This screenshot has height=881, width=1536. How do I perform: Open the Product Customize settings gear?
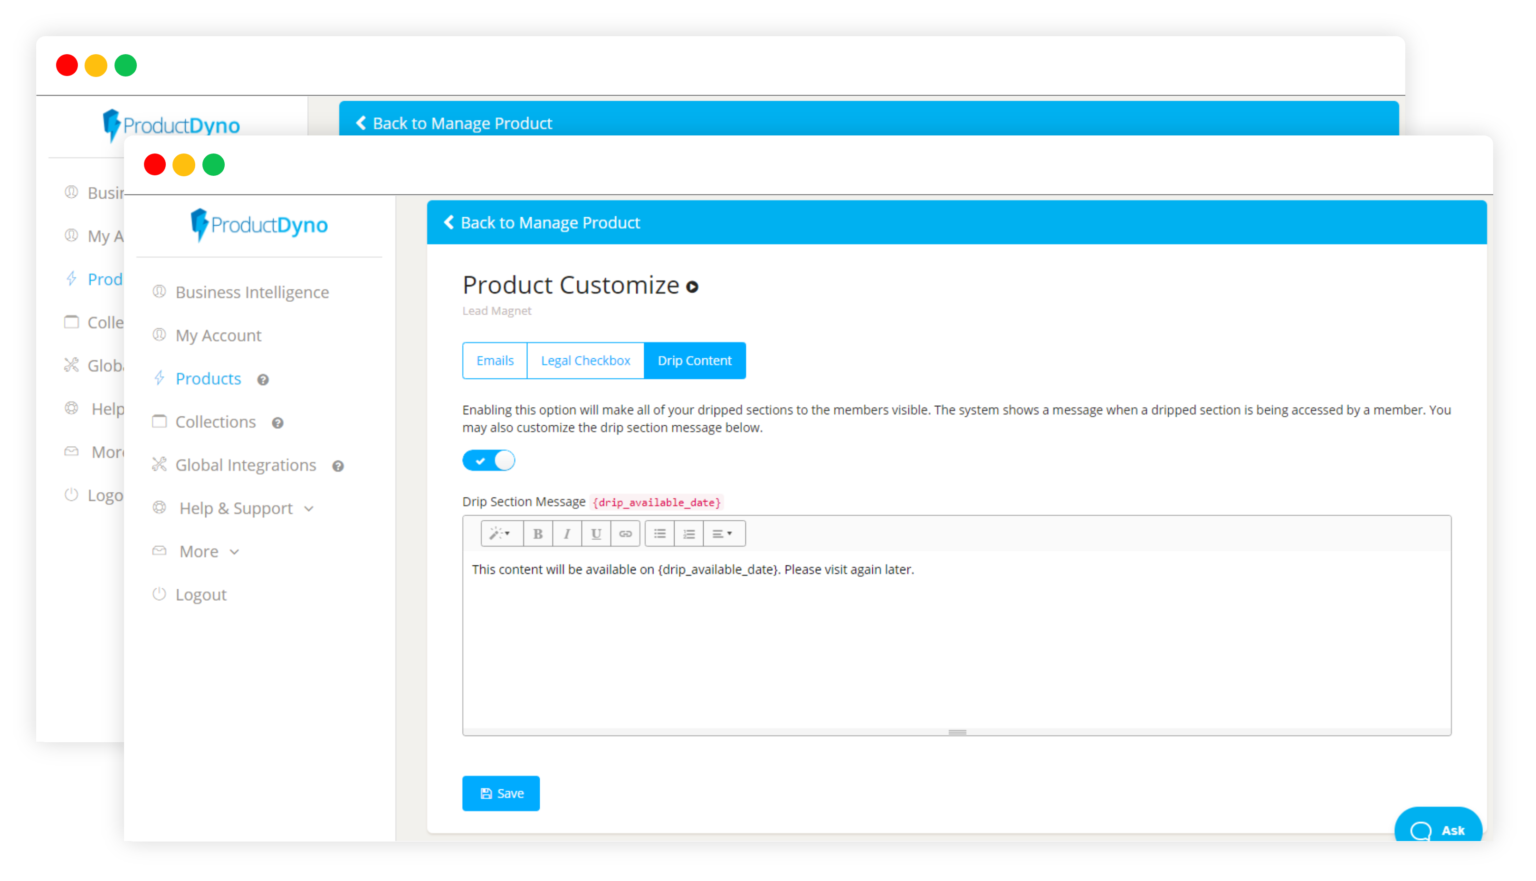(x=692, y=287)
